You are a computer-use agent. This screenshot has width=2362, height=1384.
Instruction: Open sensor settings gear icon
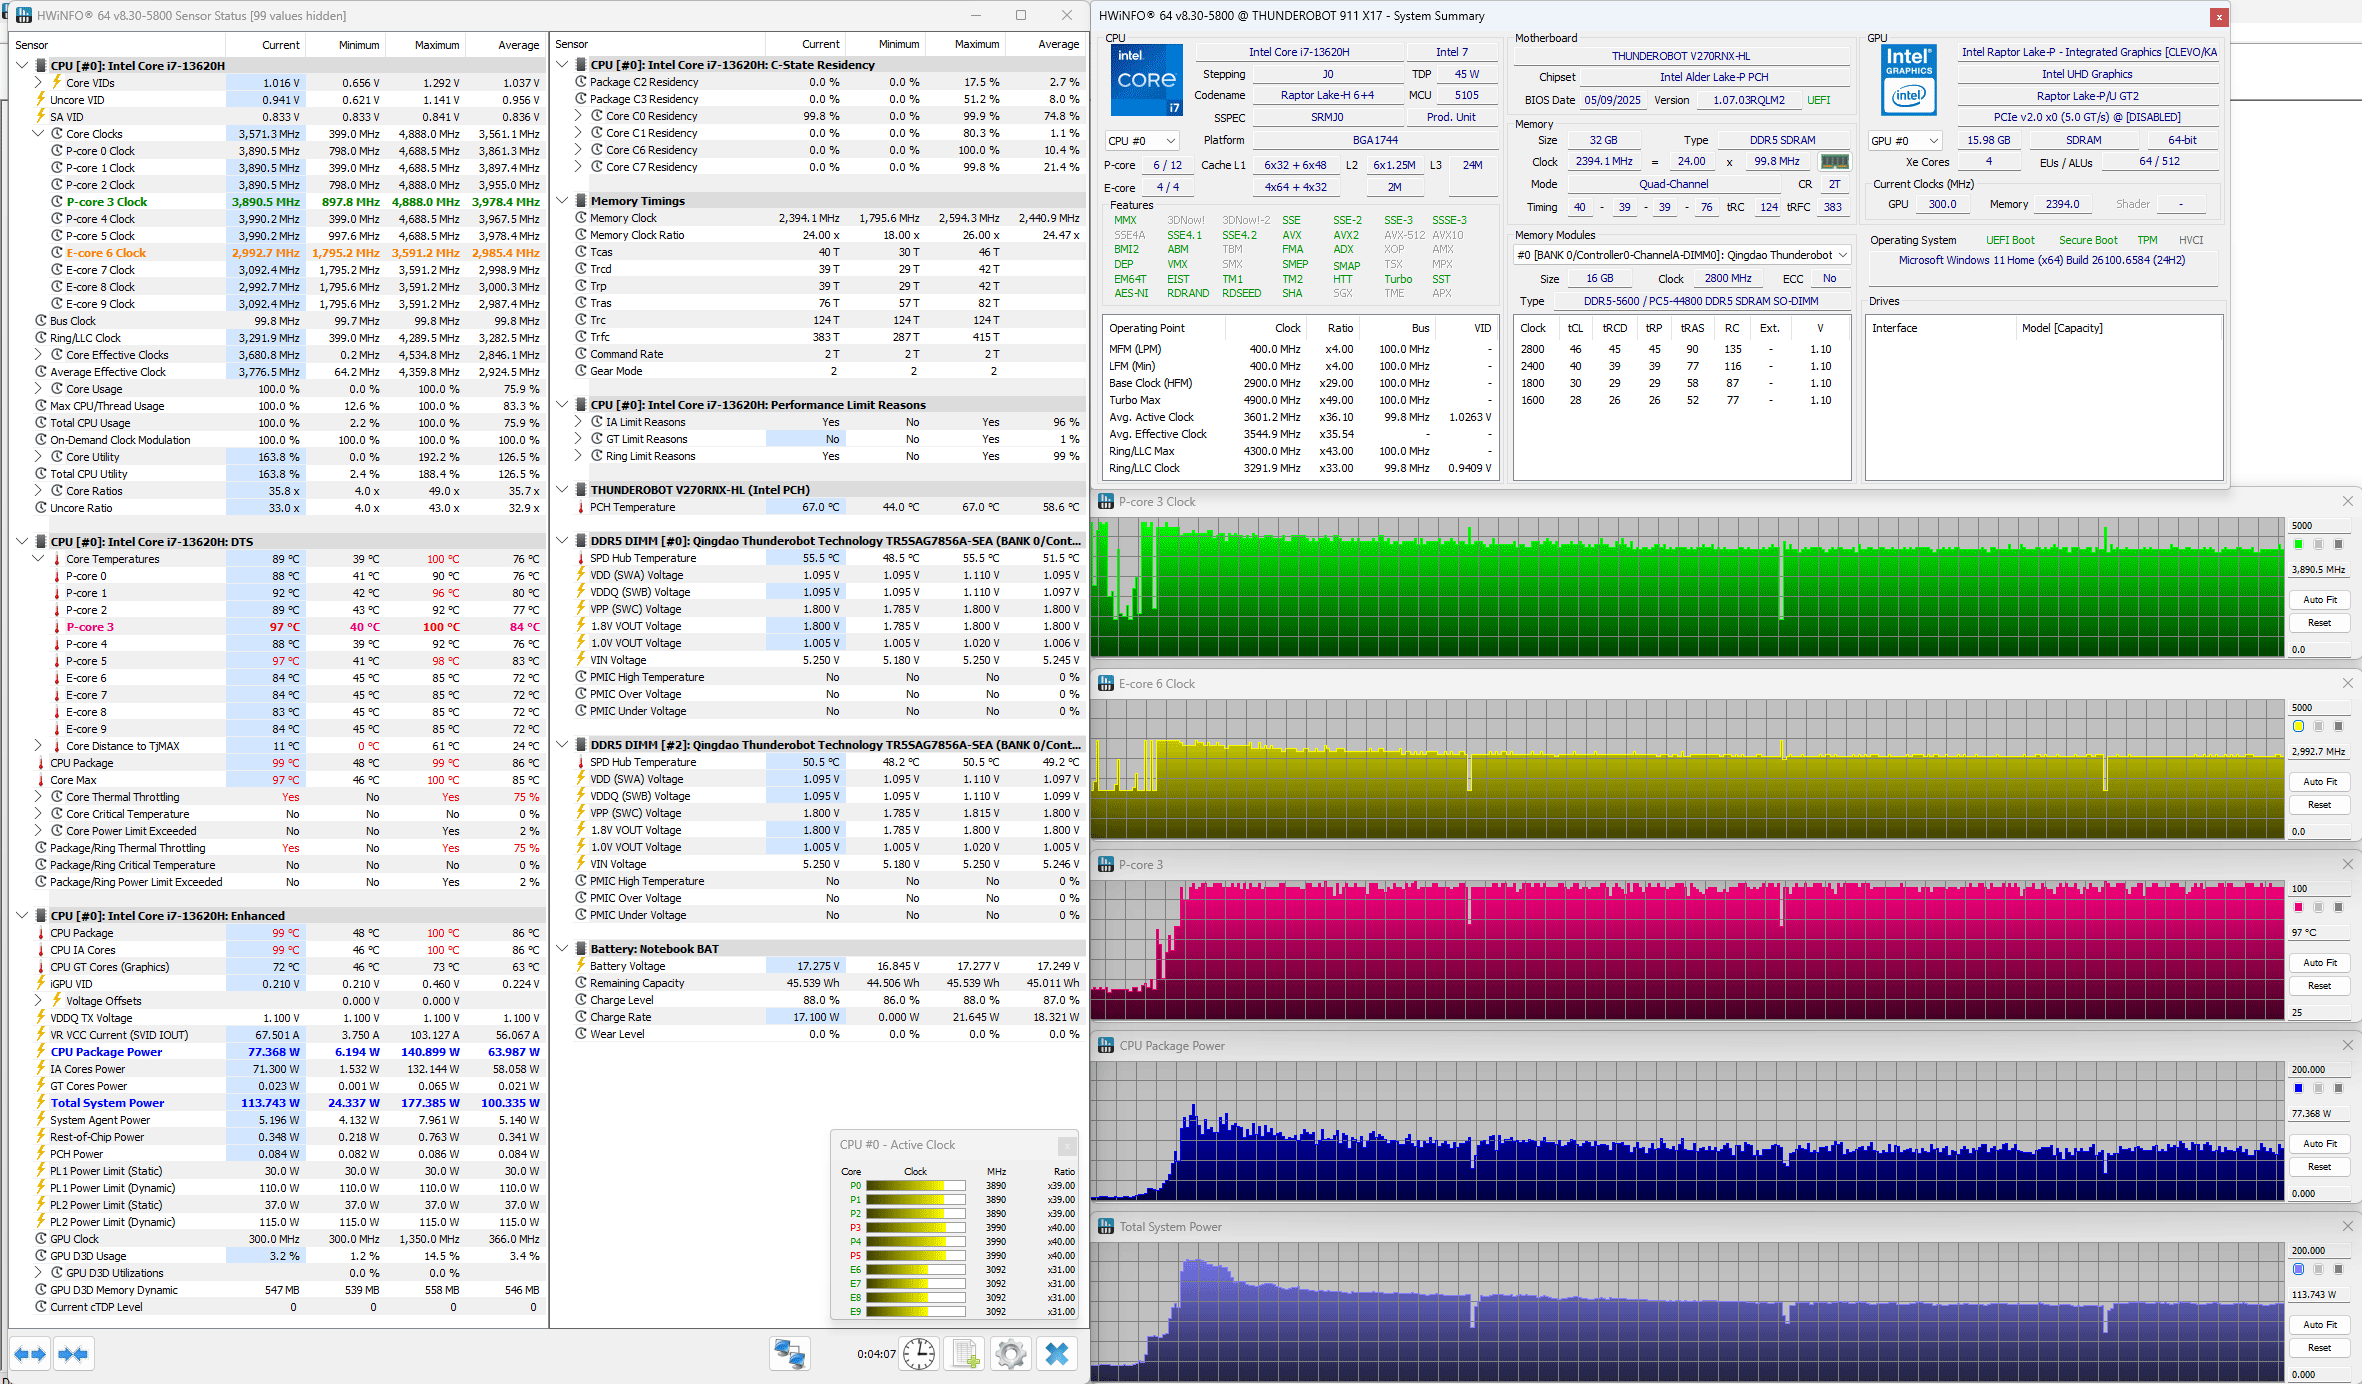[1010, 1354]
